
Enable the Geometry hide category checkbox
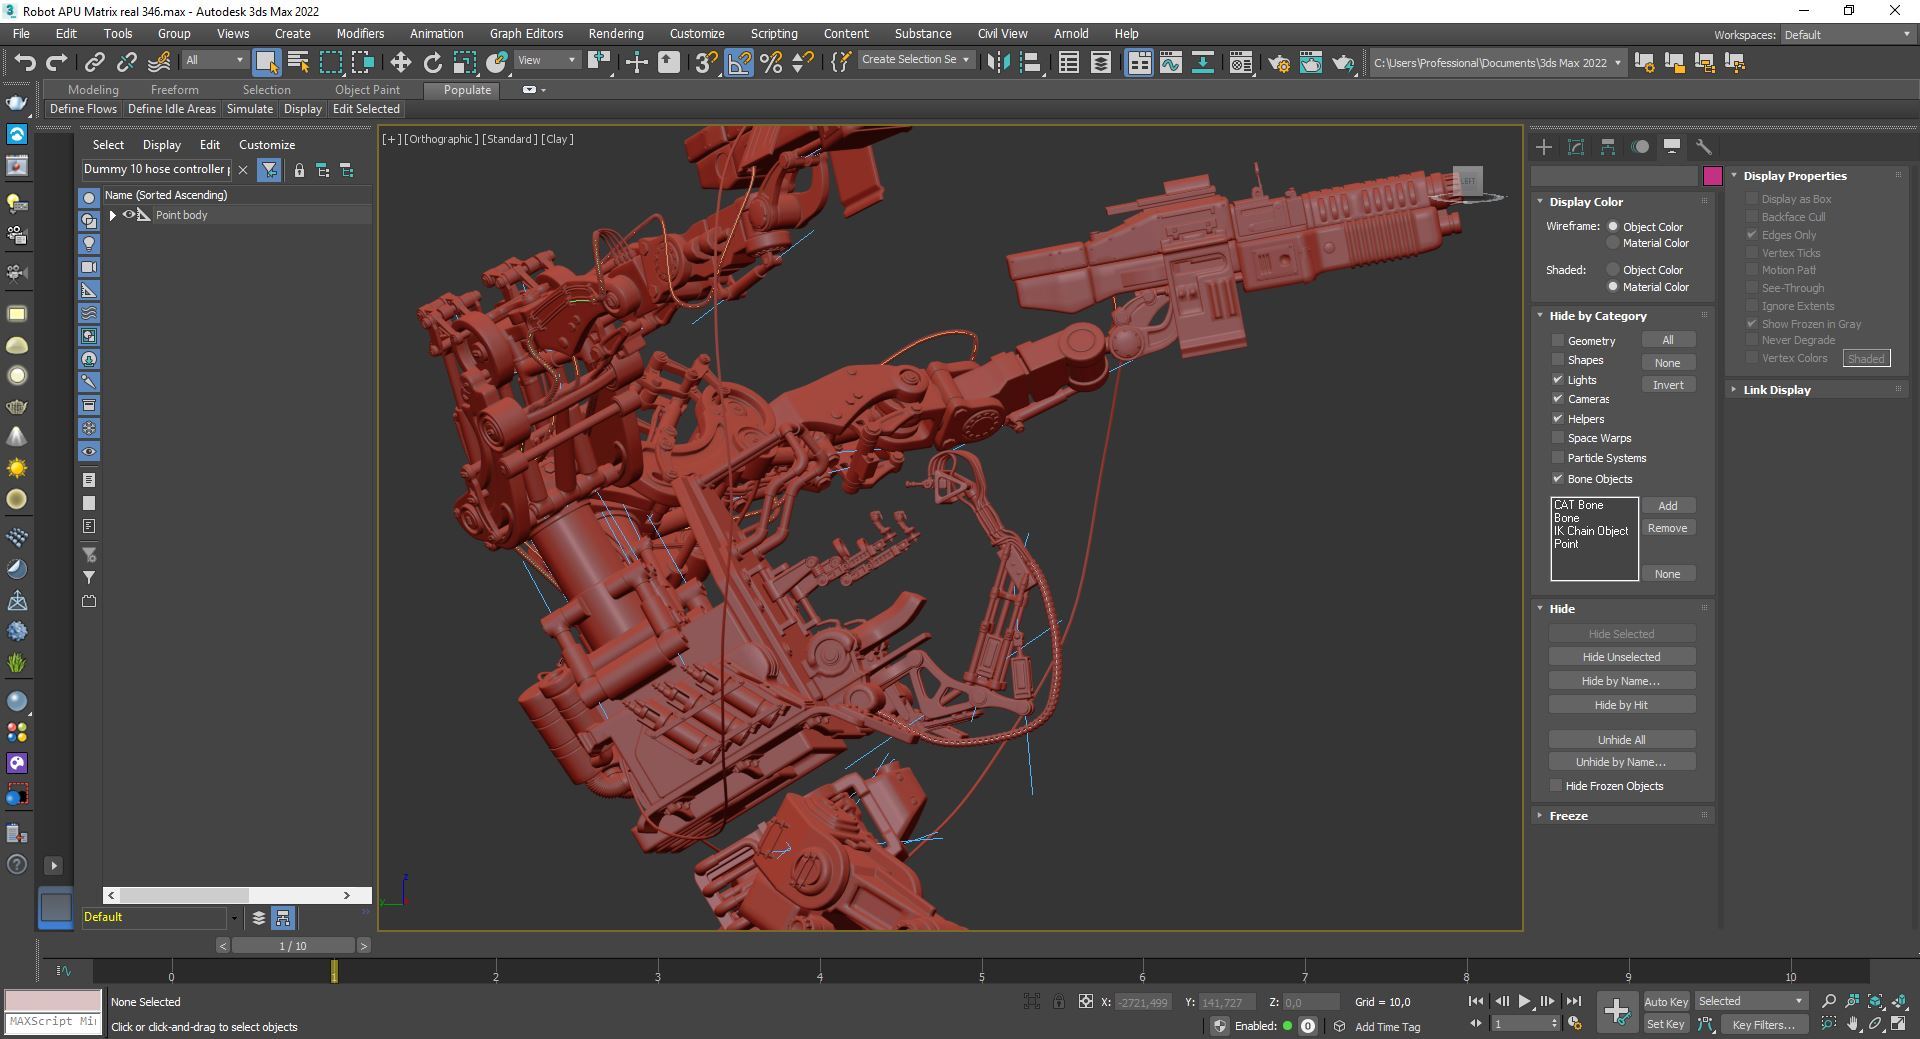point(1557,341)
